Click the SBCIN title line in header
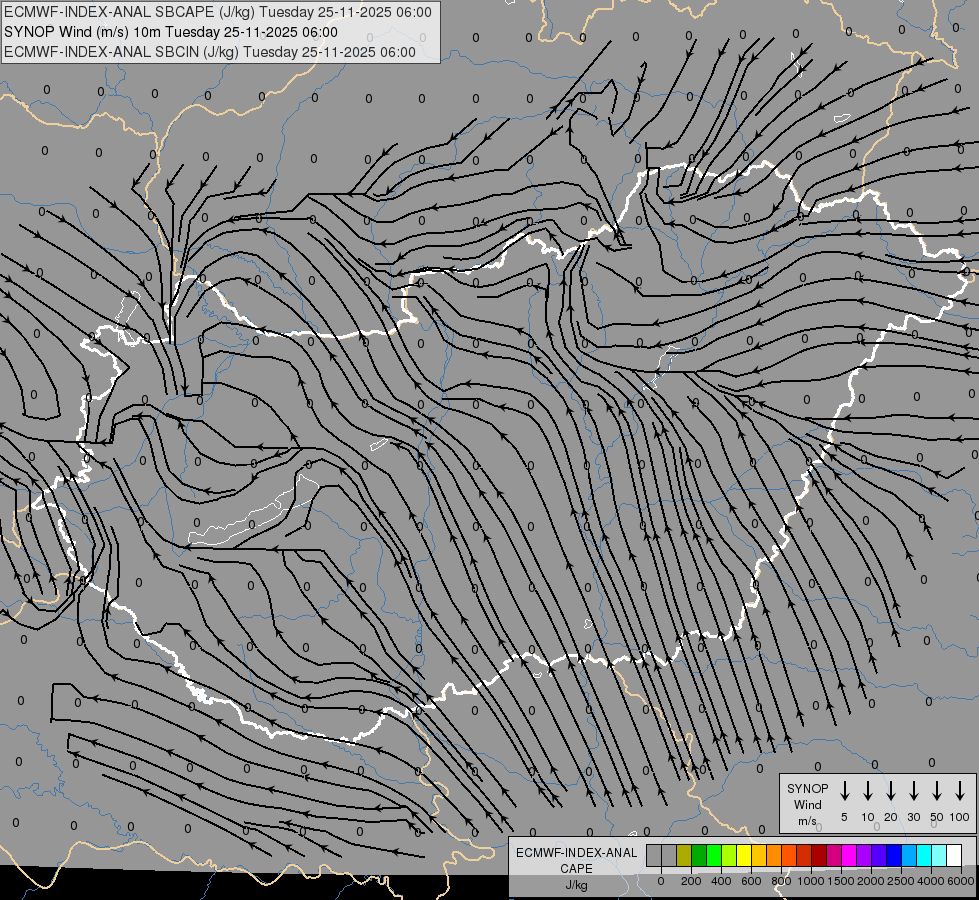The image size is (979, 900). [210, 52]
